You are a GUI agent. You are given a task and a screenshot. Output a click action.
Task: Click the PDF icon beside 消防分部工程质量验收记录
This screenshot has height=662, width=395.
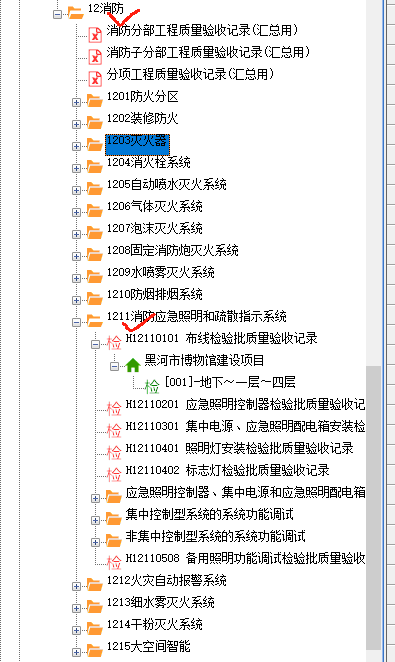pos(95,34)
